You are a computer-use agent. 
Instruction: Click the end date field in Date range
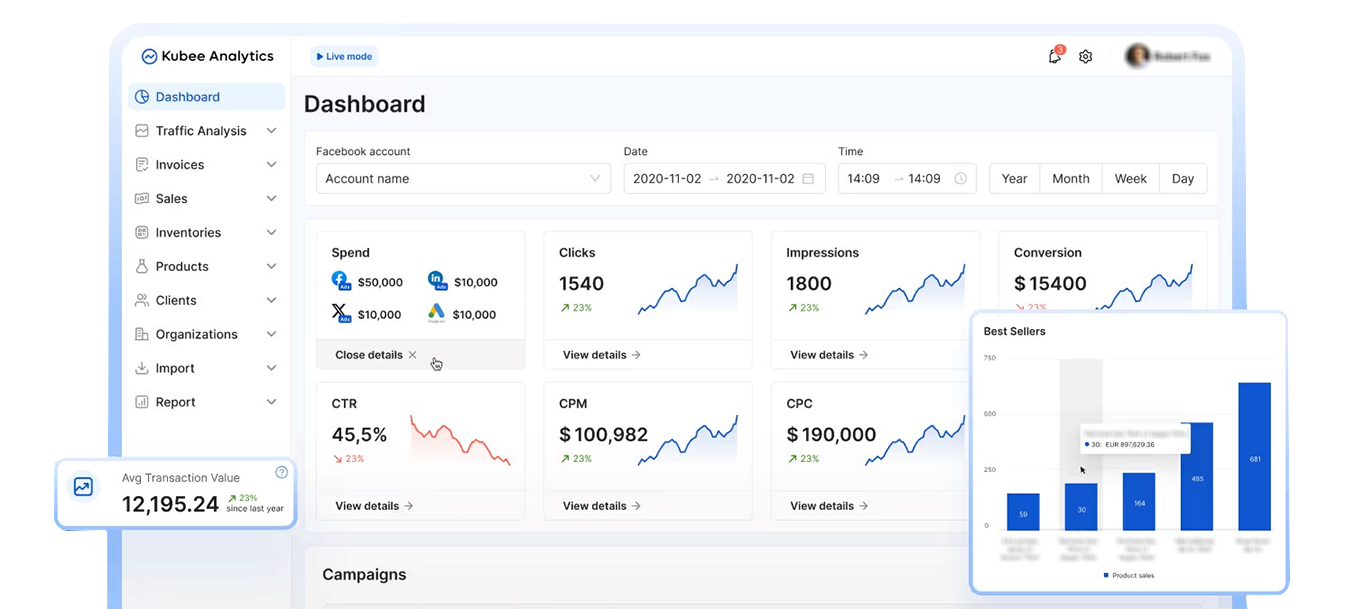(x=760, y=179)
